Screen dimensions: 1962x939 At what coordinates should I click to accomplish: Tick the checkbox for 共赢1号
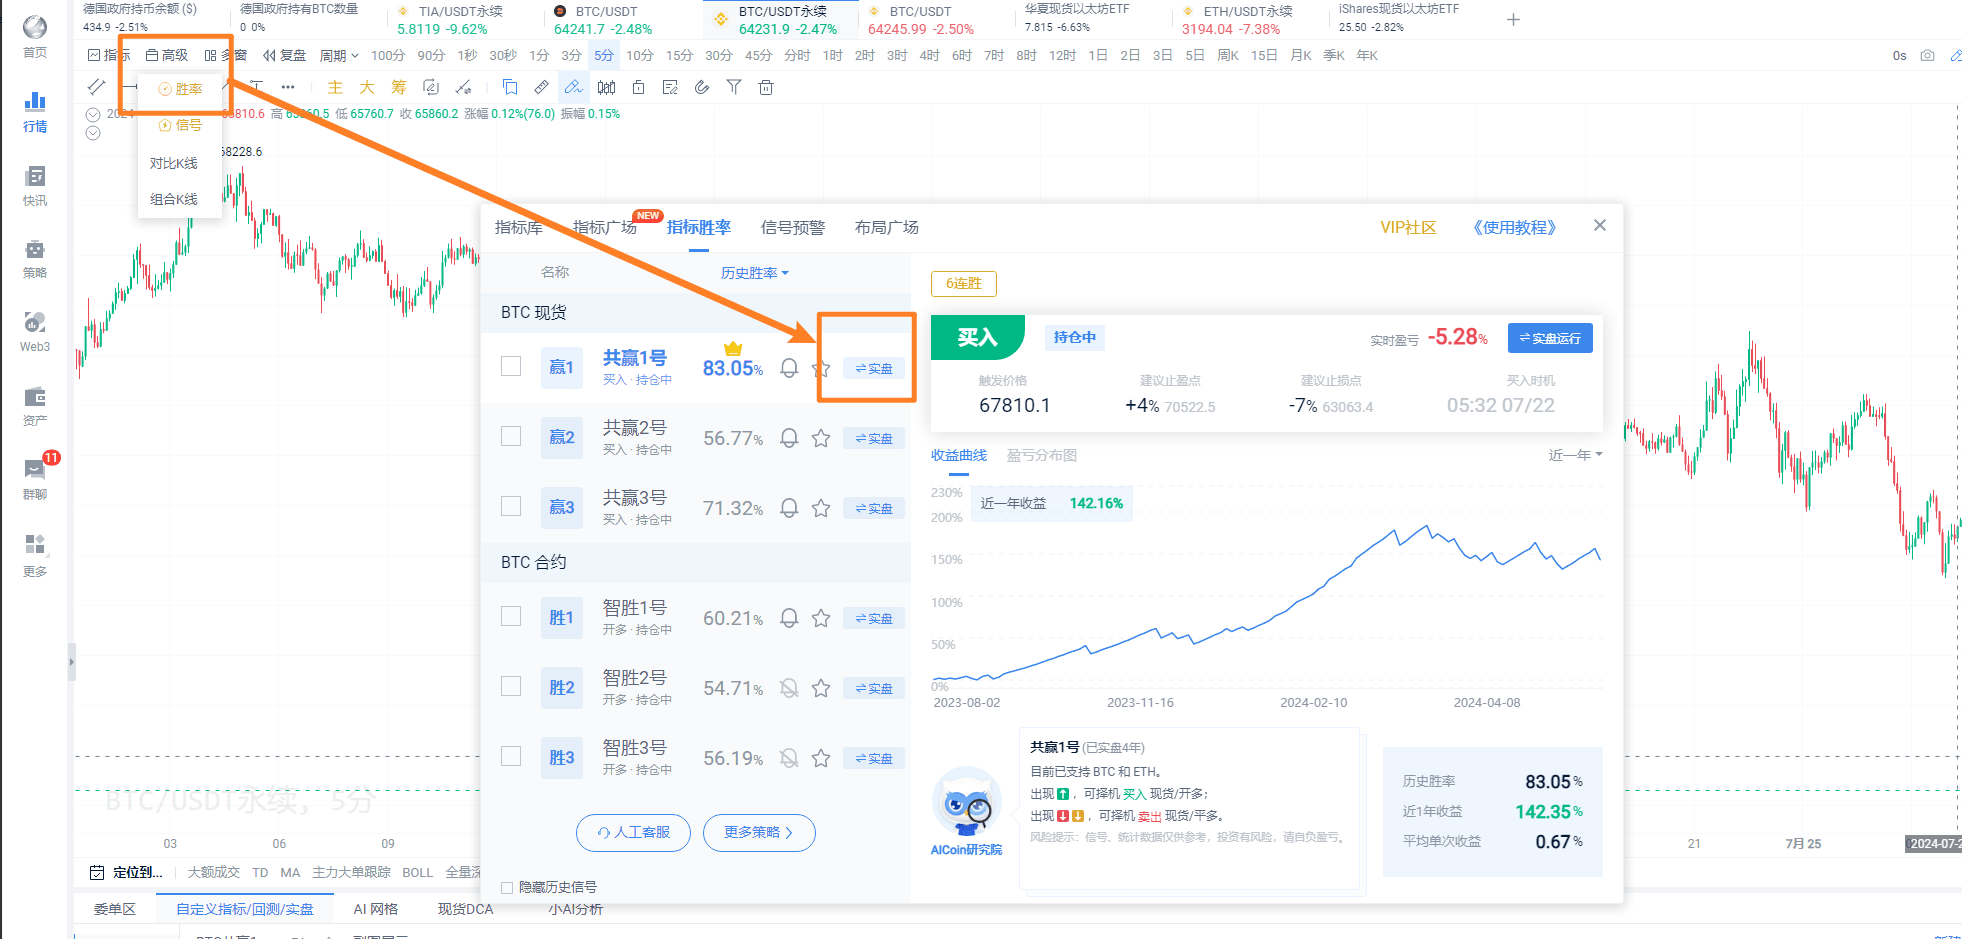point(511,366)
